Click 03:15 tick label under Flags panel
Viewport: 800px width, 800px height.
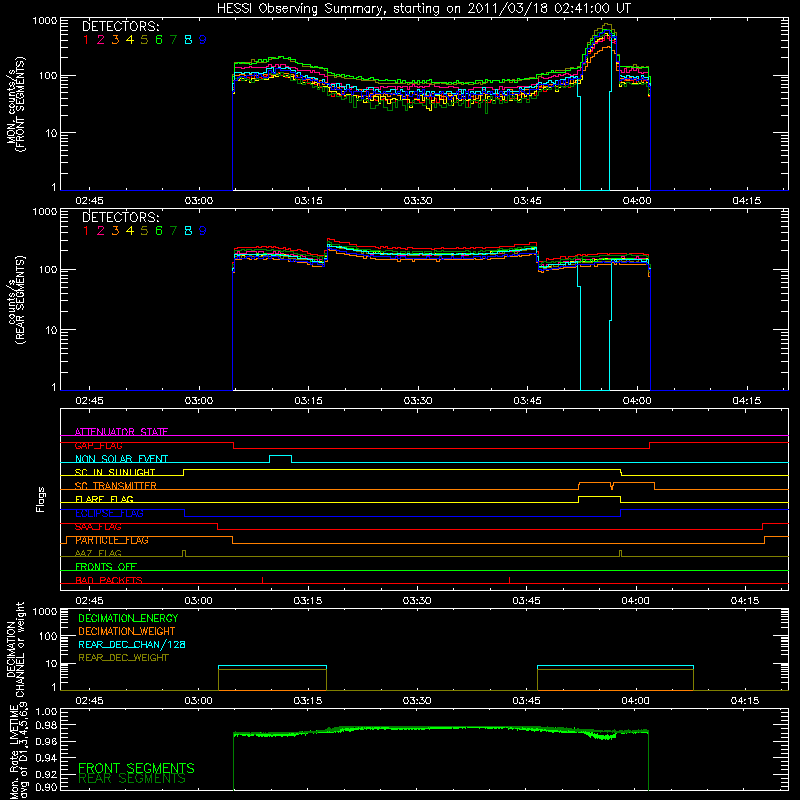pyautogui.click(x=308, y=601)
